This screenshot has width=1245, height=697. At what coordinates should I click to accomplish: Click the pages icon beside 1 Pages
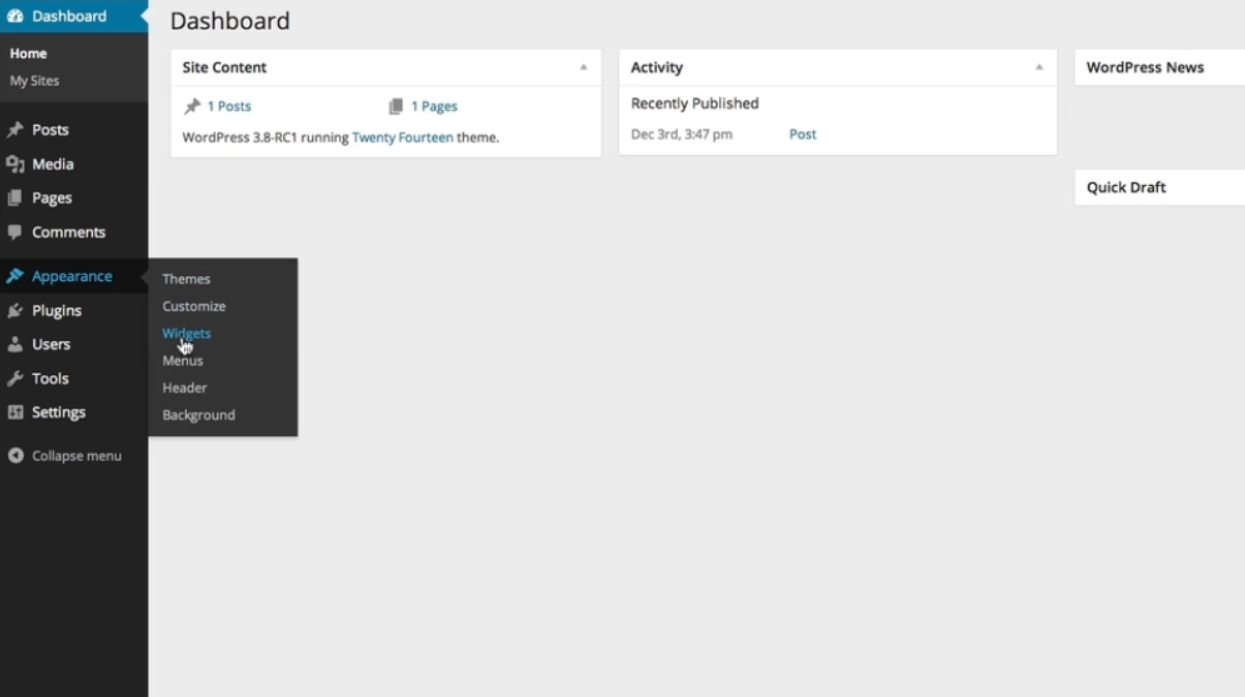[x=396, y=106]
